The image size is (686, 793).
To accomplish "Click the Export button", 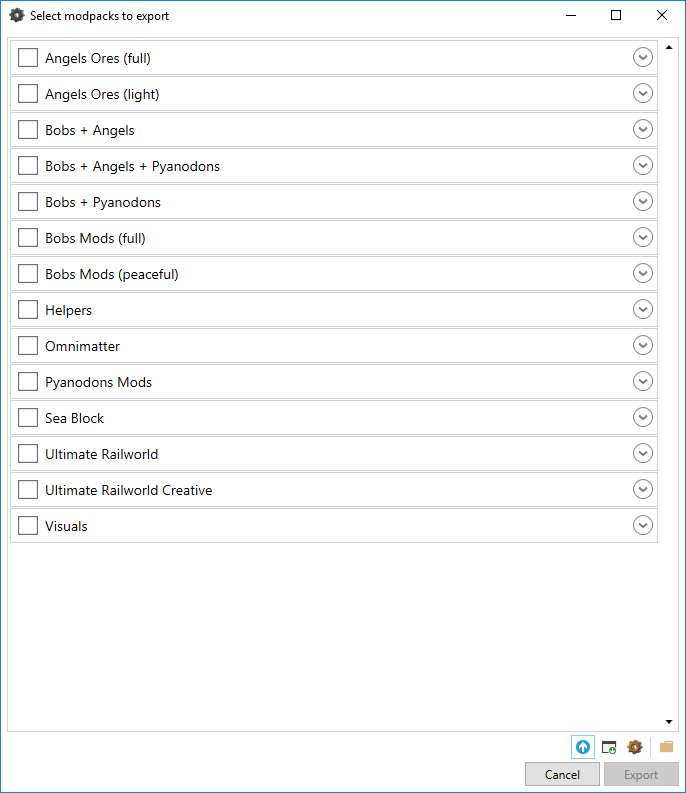I will (641, 774).
